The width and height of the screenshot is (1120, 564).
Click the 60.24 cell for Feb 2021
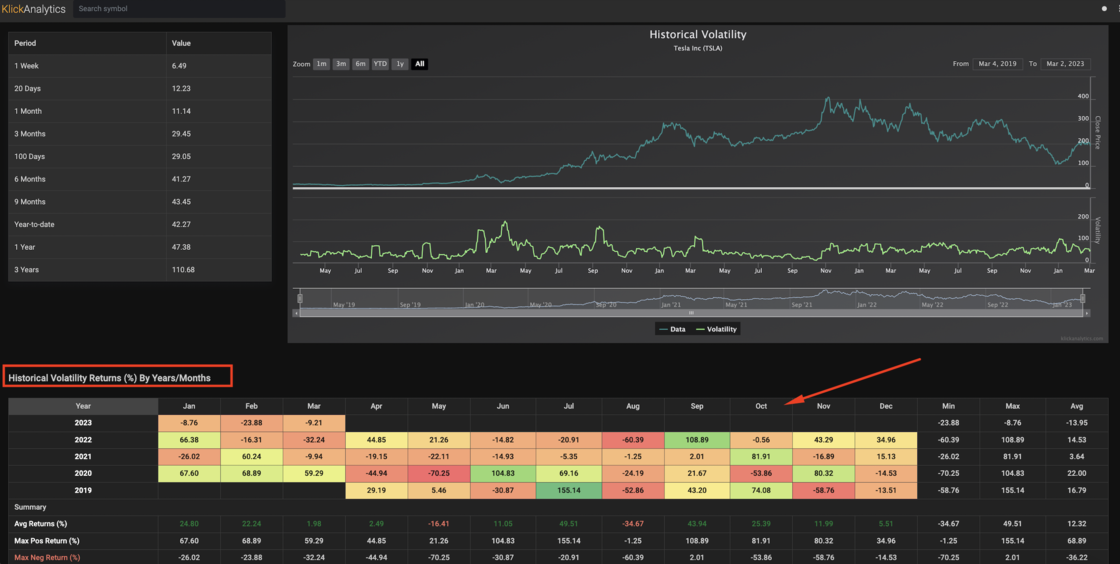tap(251, 456)
